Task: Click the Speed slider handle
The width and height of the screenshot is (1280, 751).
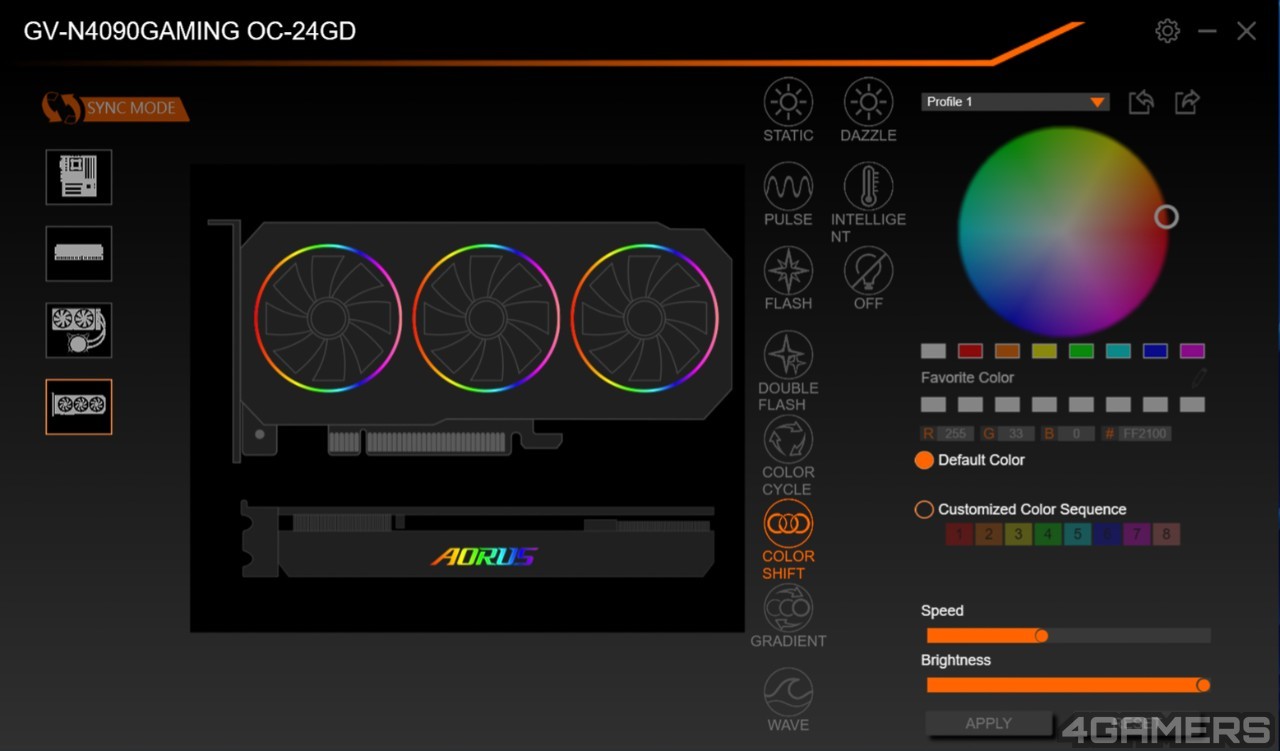Action: coord(1041,636)
